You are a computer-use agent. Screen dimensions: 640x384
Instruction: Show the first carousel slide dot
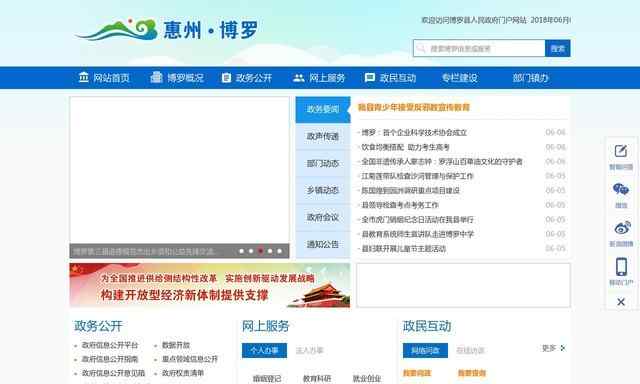[x=242, y=251]
